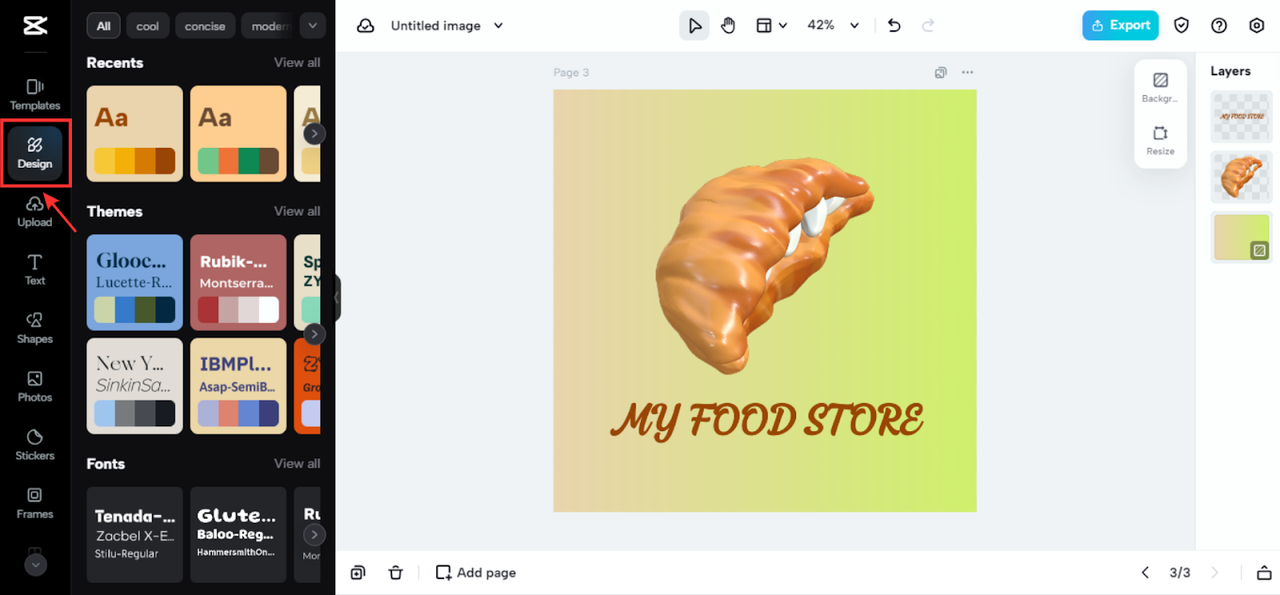Pick dark navy swatch on Glooc theme
The image size is (1280, 595).
click(x=165, y=309)
